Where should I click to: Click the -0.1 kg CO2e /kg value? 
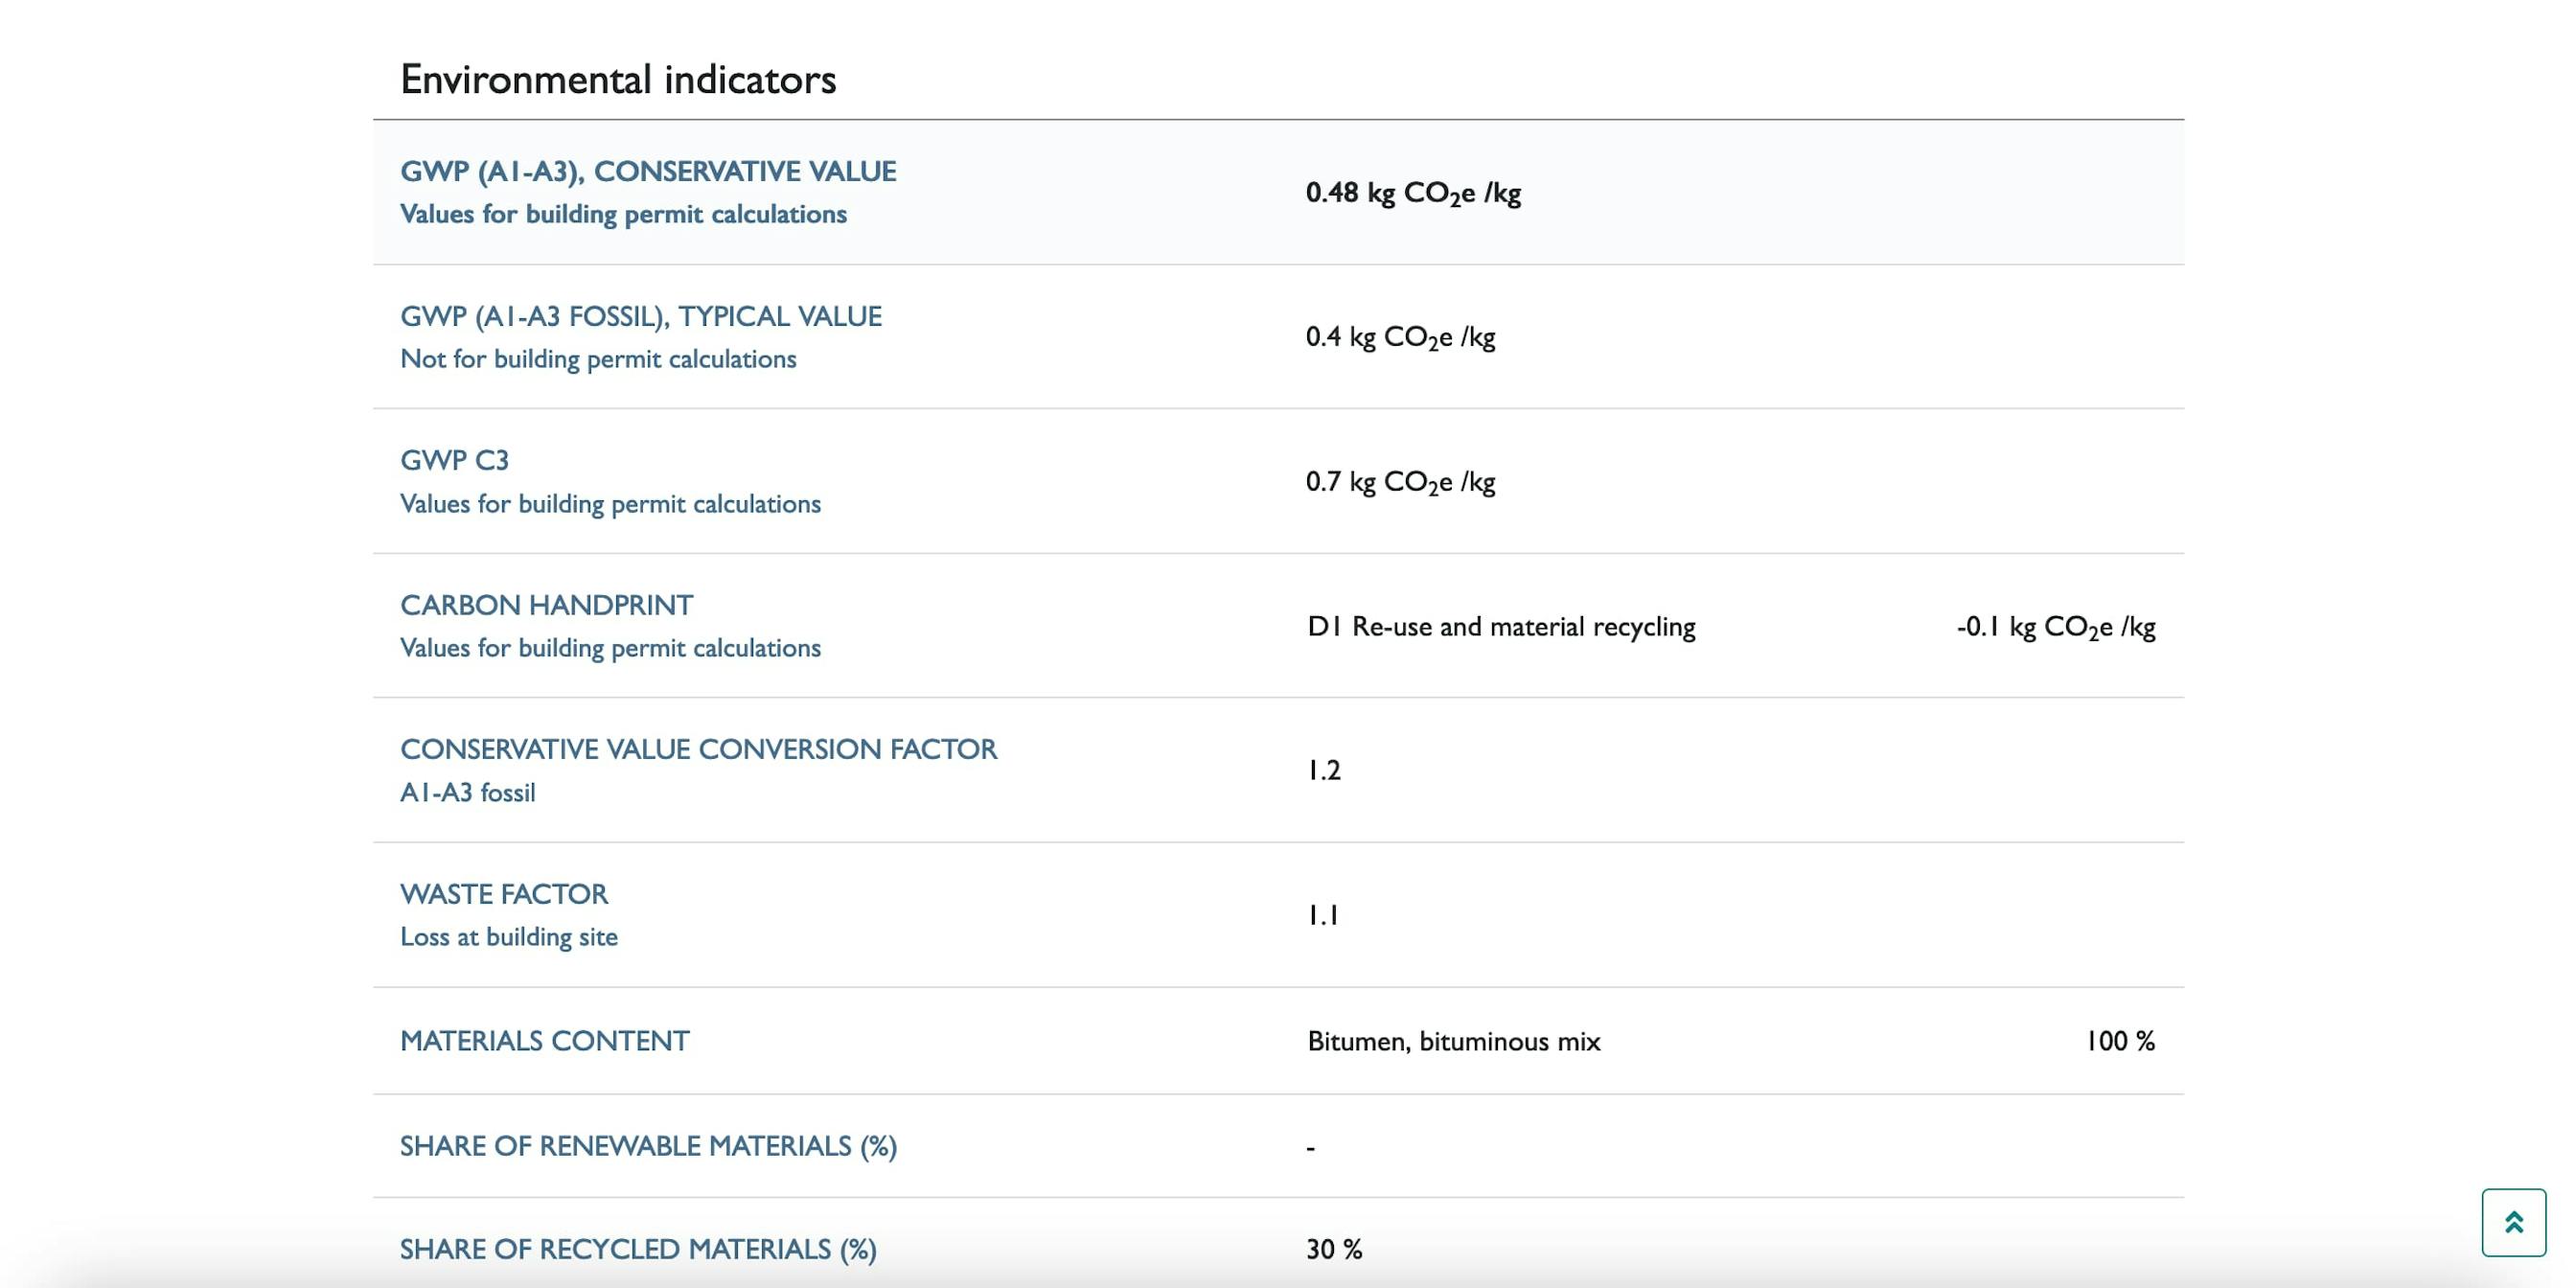click(2055, 627)
